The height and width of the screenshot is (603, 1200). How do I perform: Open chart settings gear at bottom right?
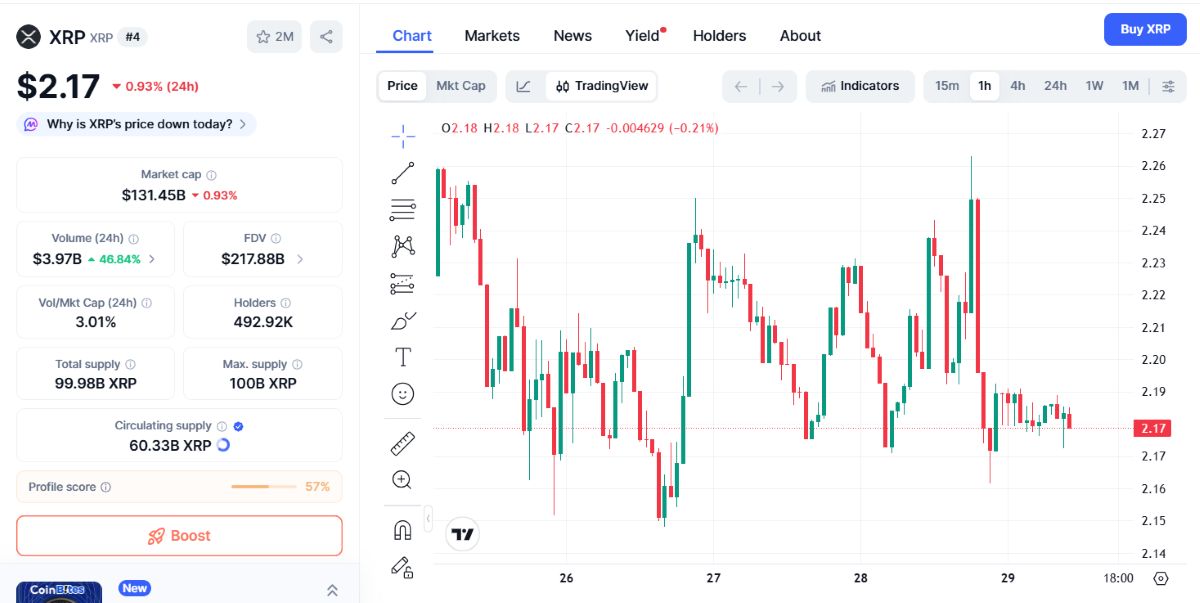1161,578
